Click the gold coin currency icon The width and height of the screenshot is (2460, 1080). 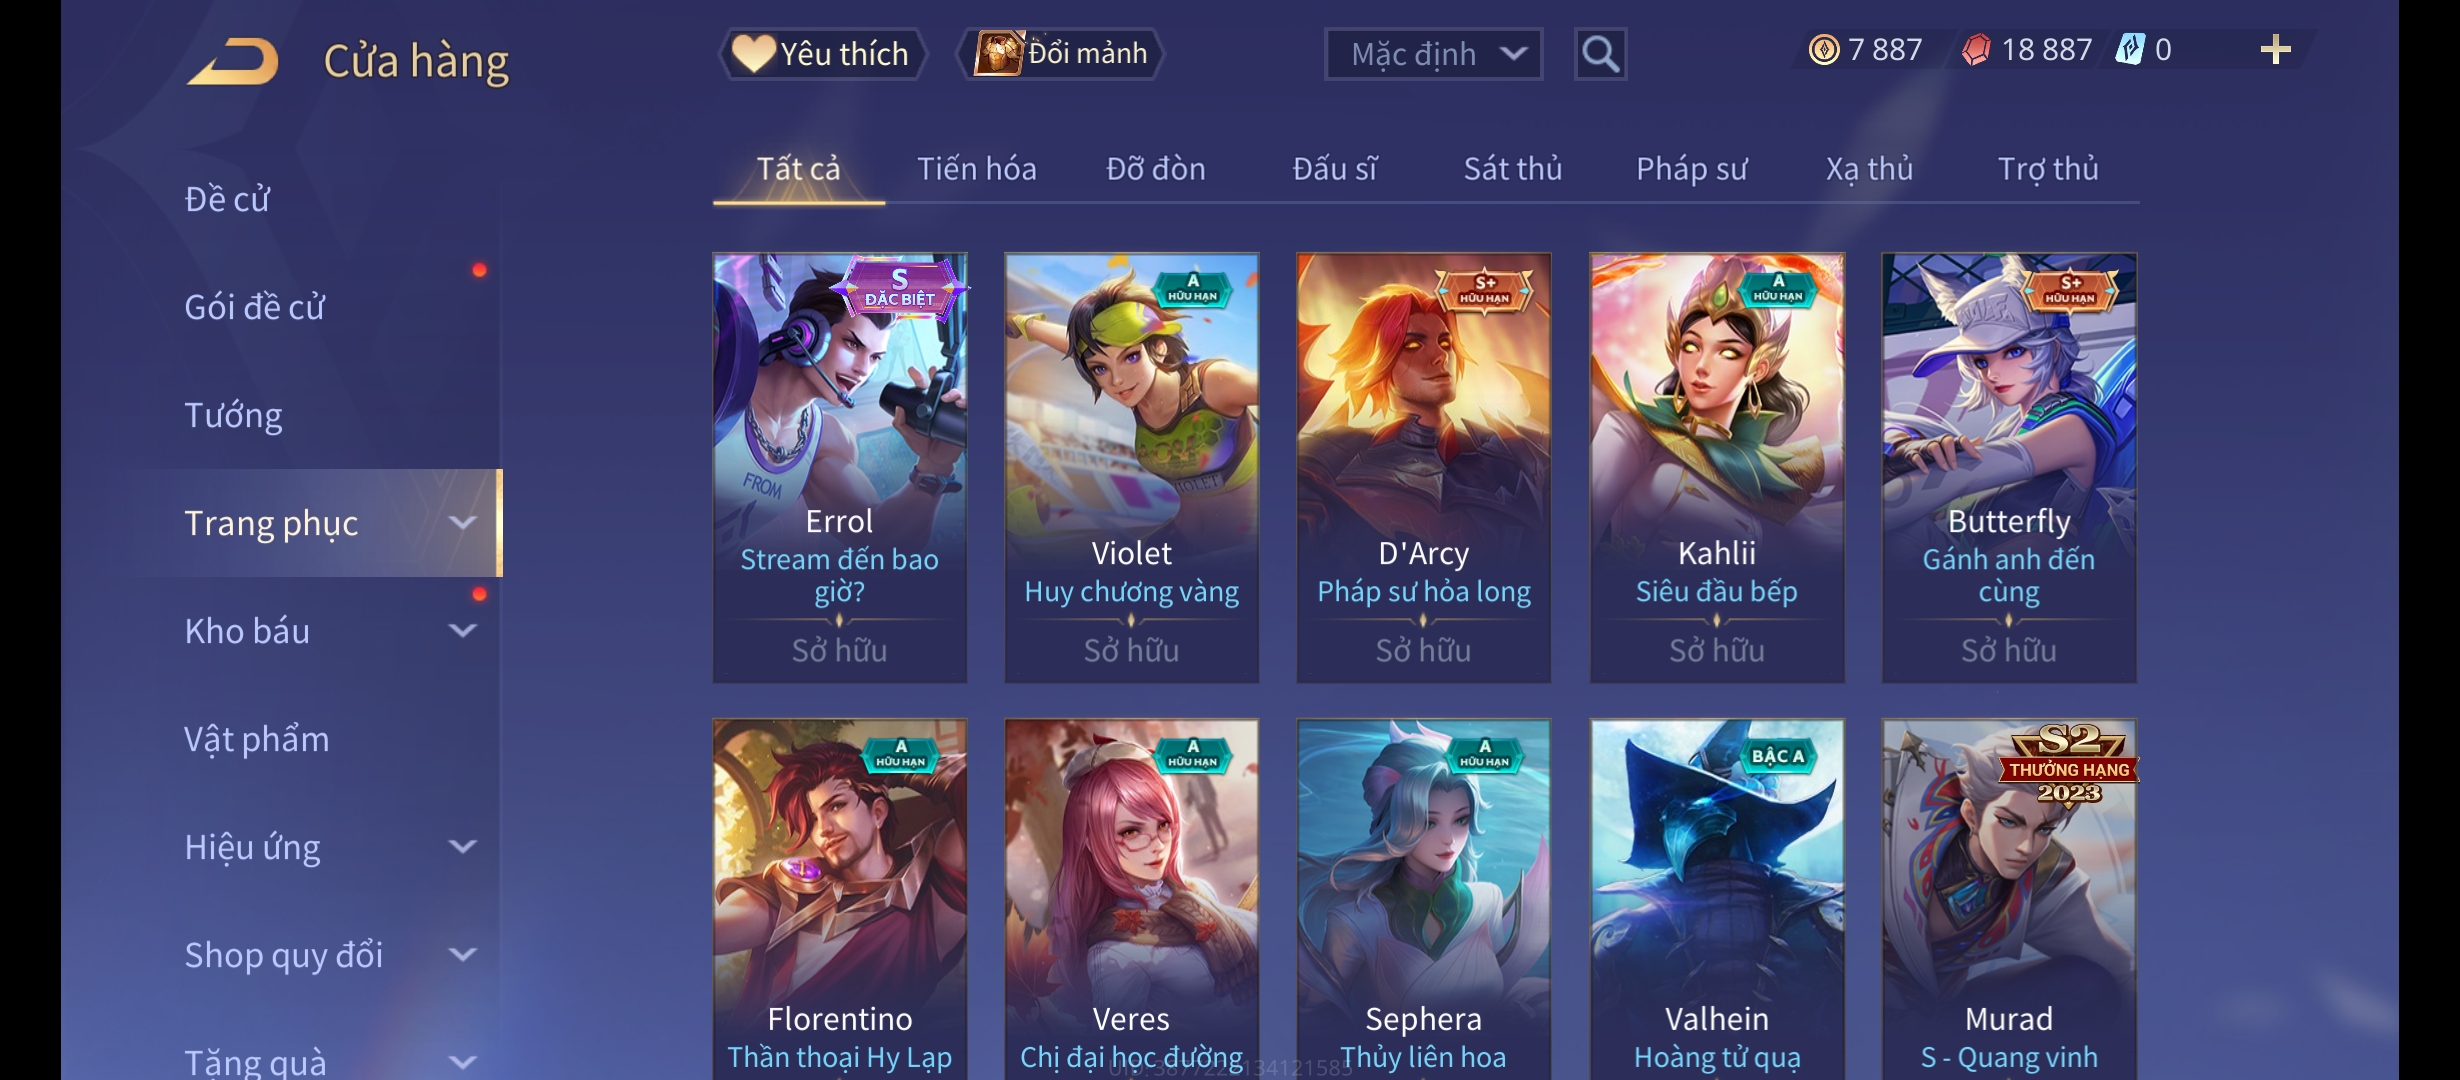[1824, 50]
